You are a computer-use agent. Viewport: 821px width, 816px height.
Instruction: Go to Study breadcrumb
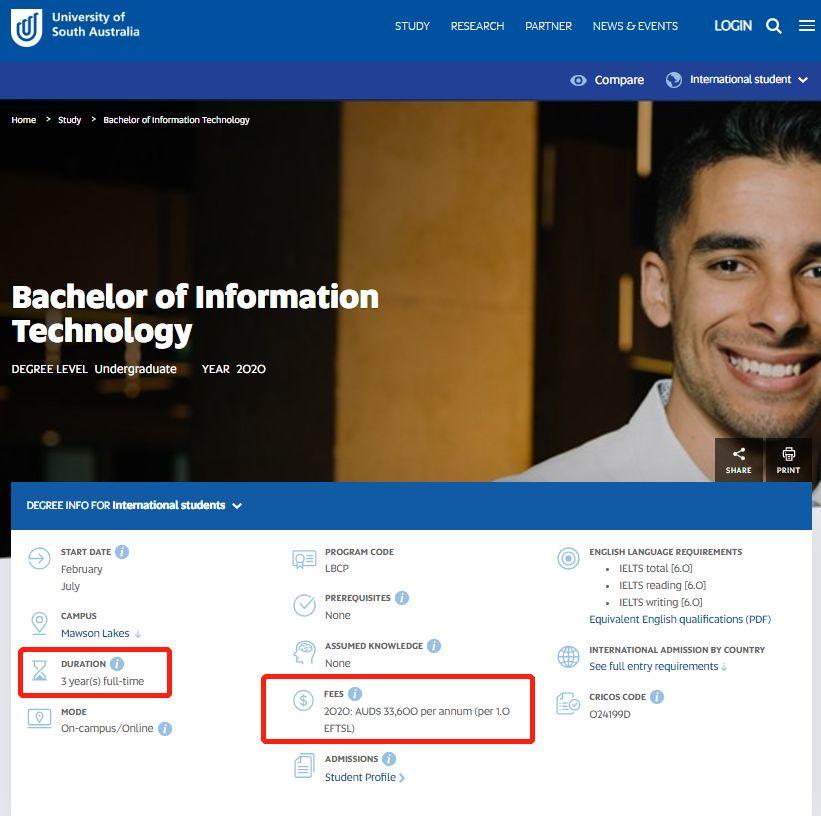pyautogui.click(x=70, y=120)
